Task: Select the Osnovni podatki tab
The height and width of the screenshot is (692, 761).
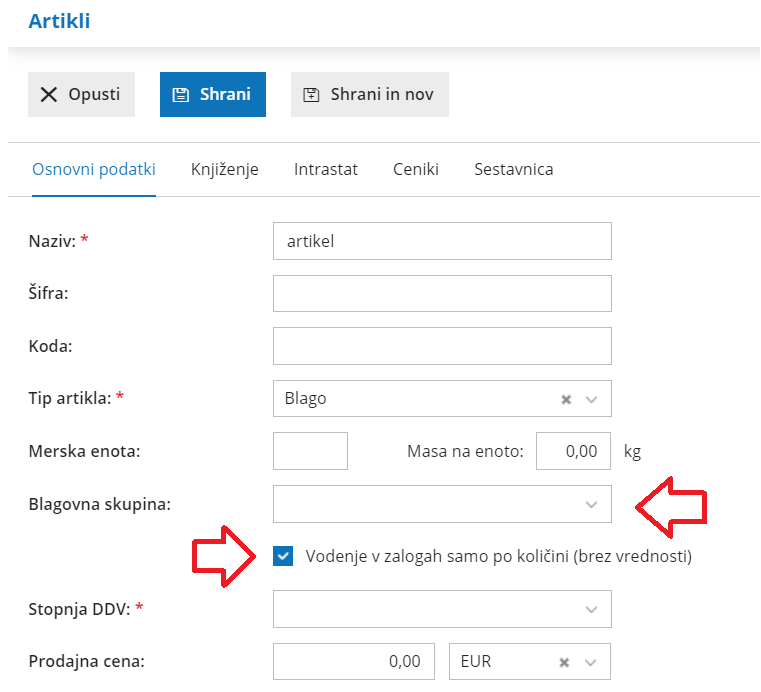Action: [94, 169]
